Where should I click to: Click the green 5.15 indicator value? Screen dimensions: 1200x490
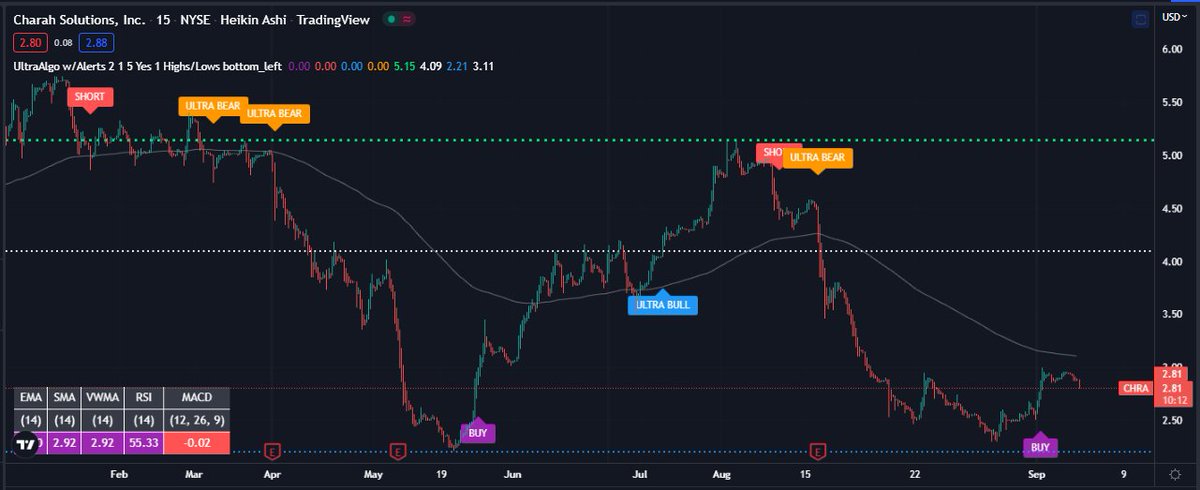coord(403,66)
